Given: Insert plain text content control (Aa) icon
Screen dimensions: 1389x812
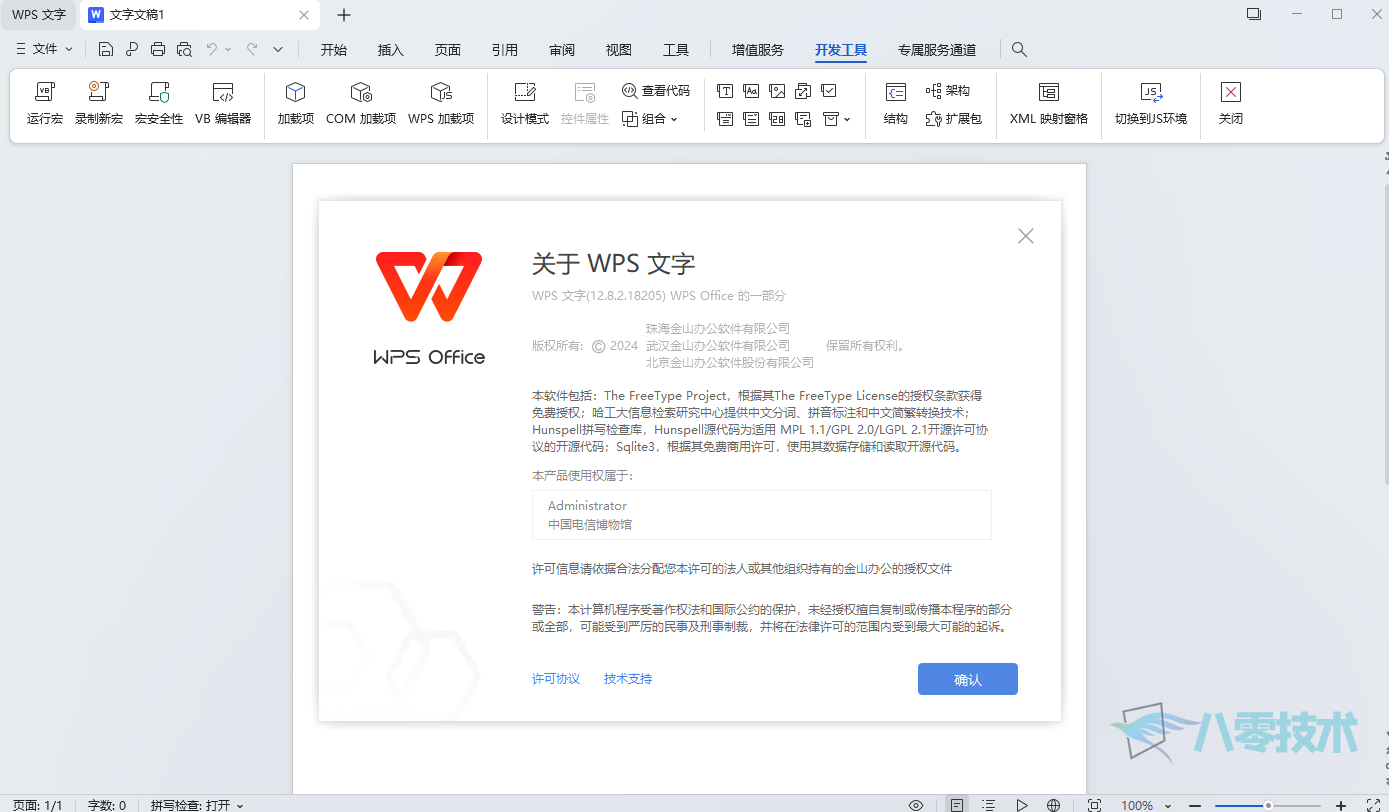Looking at the screenshot, I should [x=751, y=91].
